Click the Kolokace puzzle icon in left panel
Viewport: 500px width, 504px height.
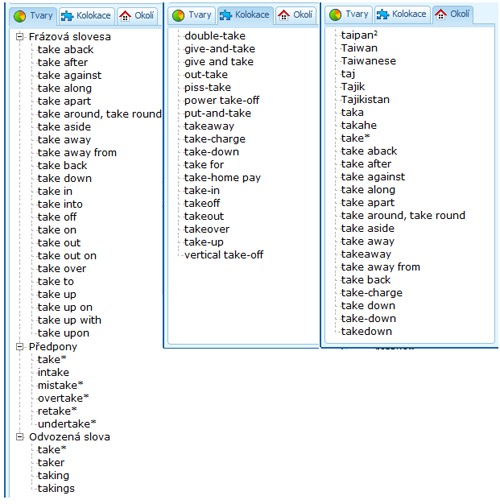(x=67, y=16)
